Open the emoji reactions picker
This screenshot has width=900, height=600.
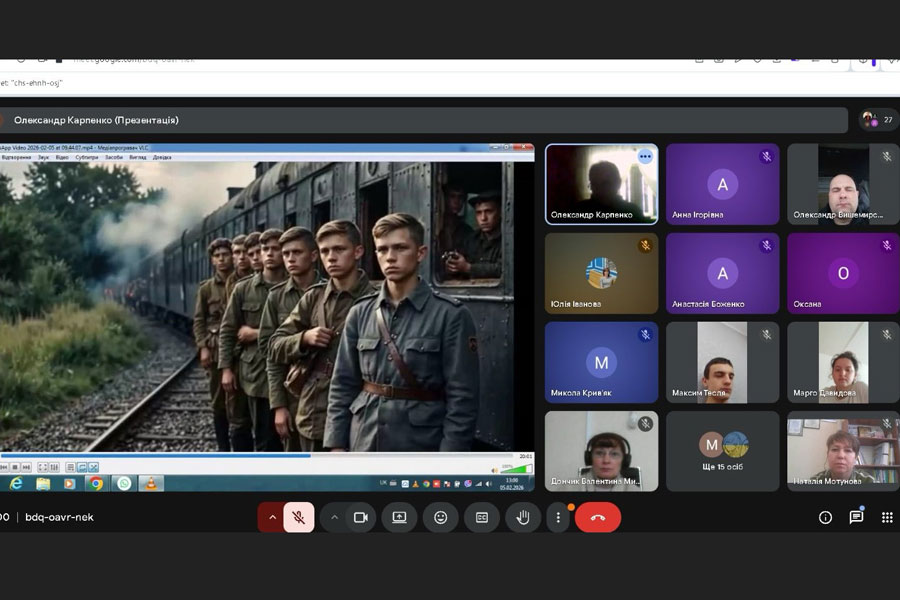(x=440, y=517)
